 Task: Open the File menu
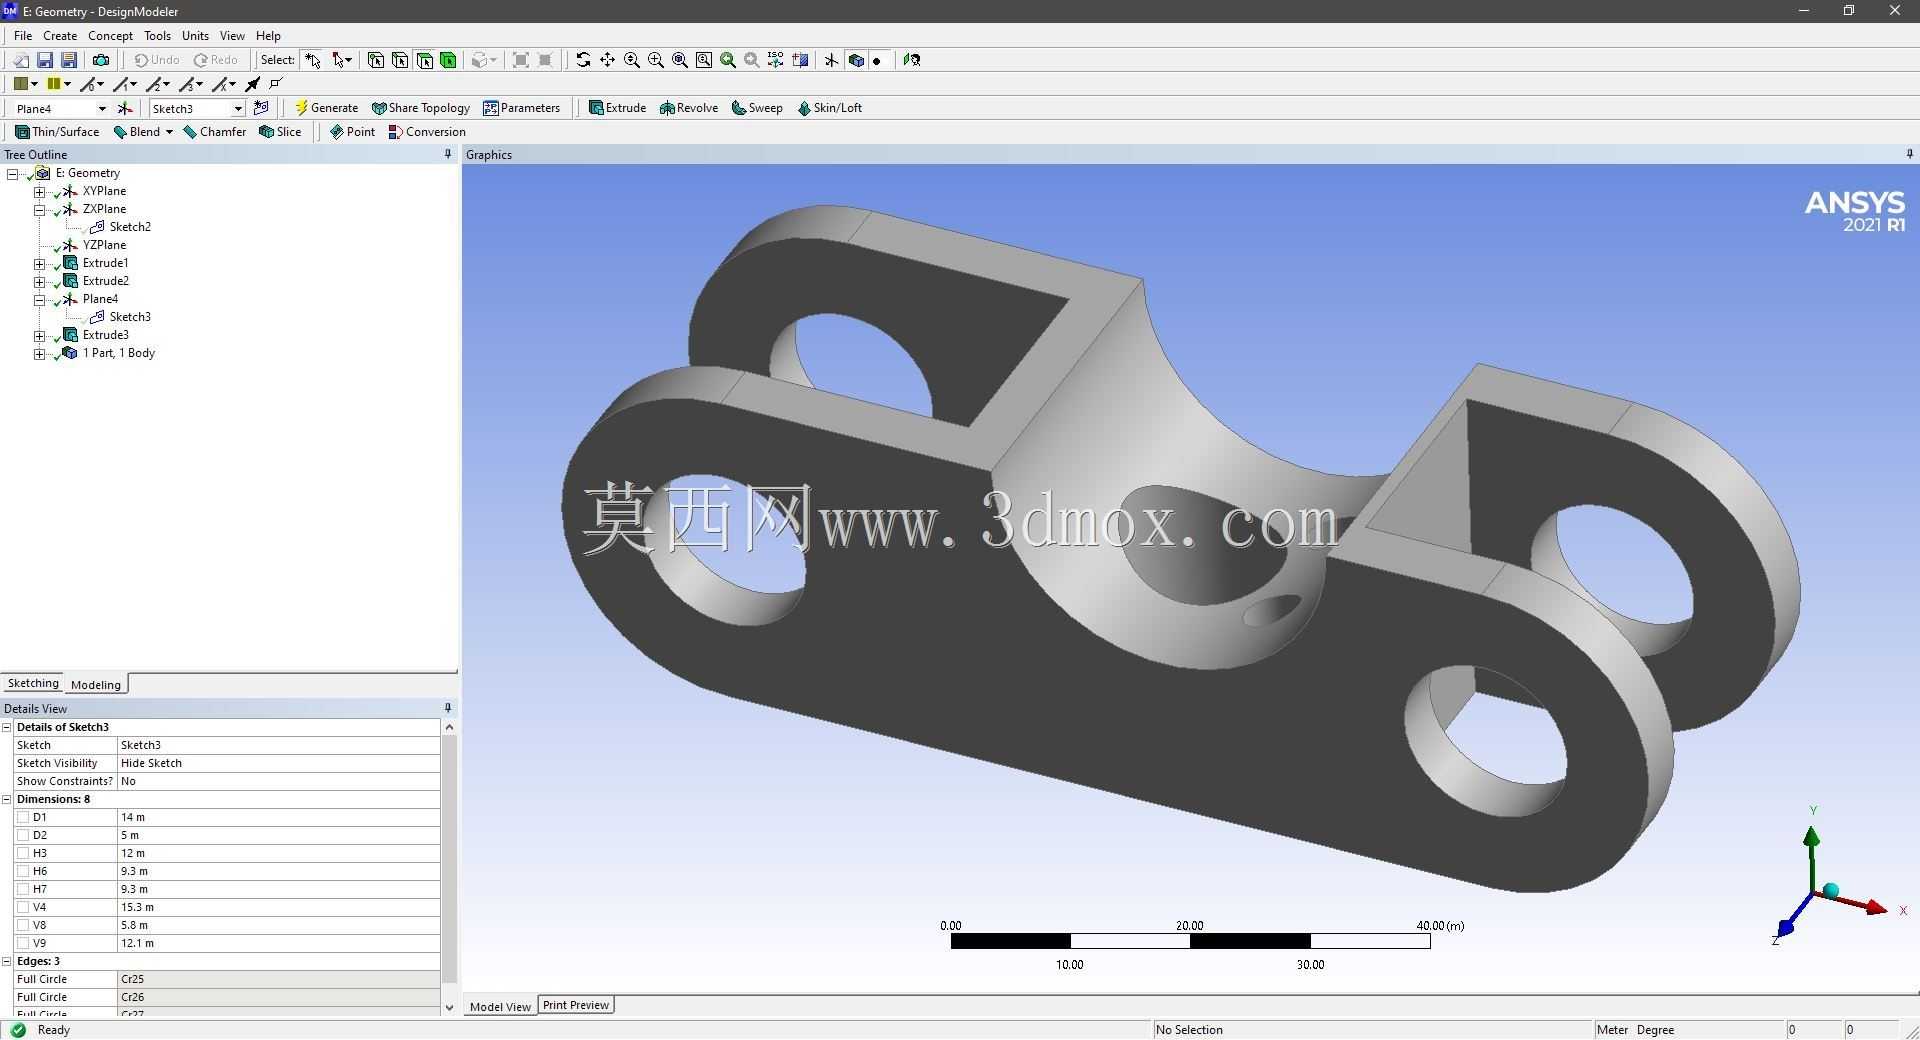(23, 35)
